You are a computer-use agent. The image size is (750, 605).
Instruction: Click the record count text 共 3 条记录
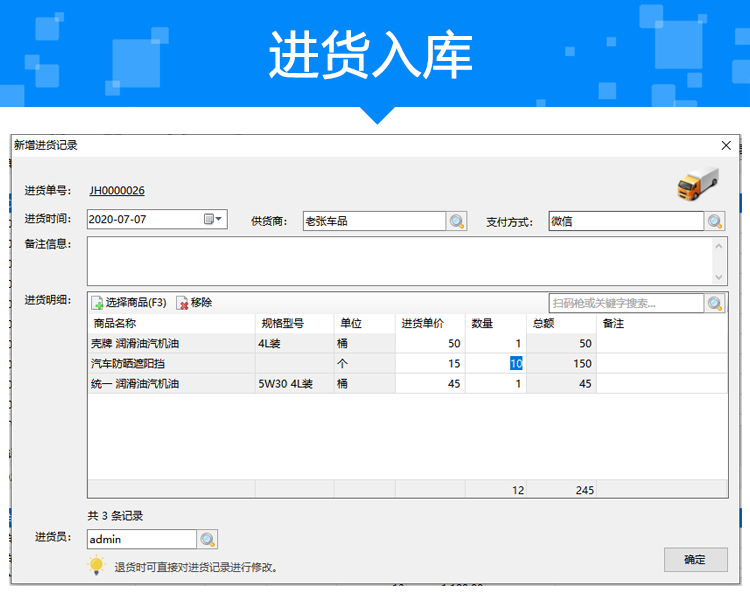[x=115, y=516]
